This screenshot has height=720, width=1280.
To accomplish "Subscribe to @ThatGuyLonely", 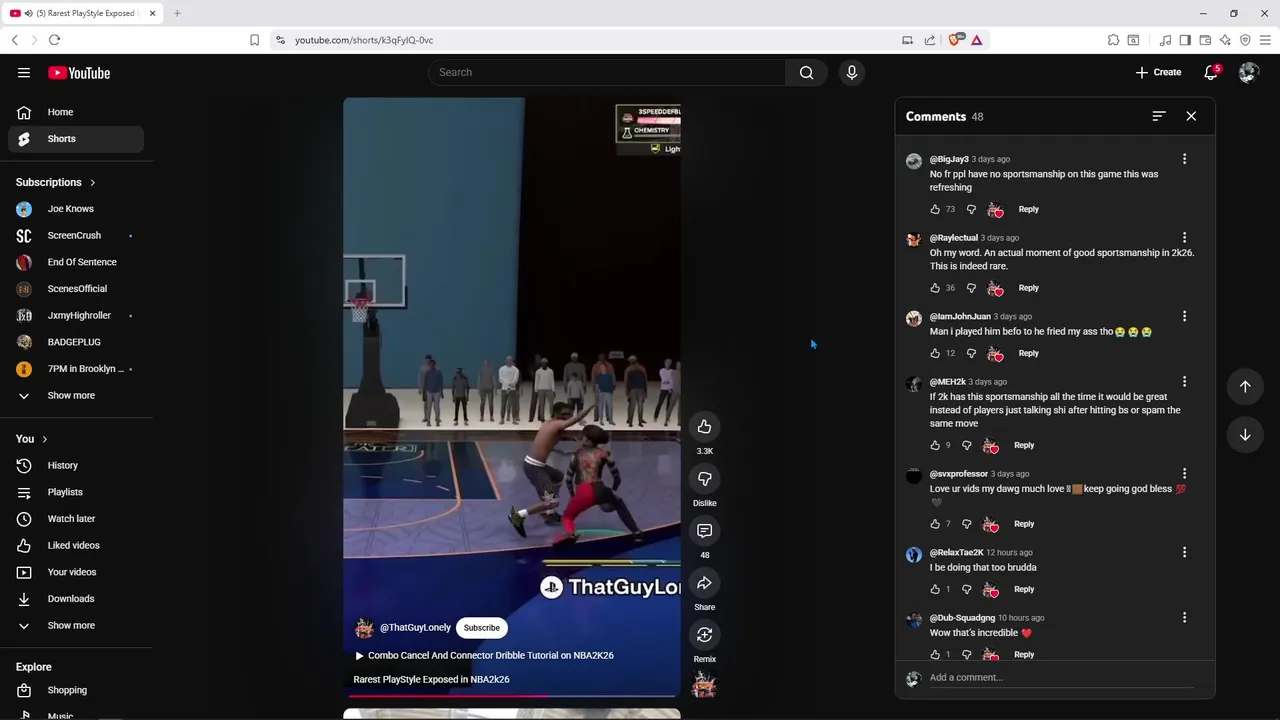I will [481, 628].
